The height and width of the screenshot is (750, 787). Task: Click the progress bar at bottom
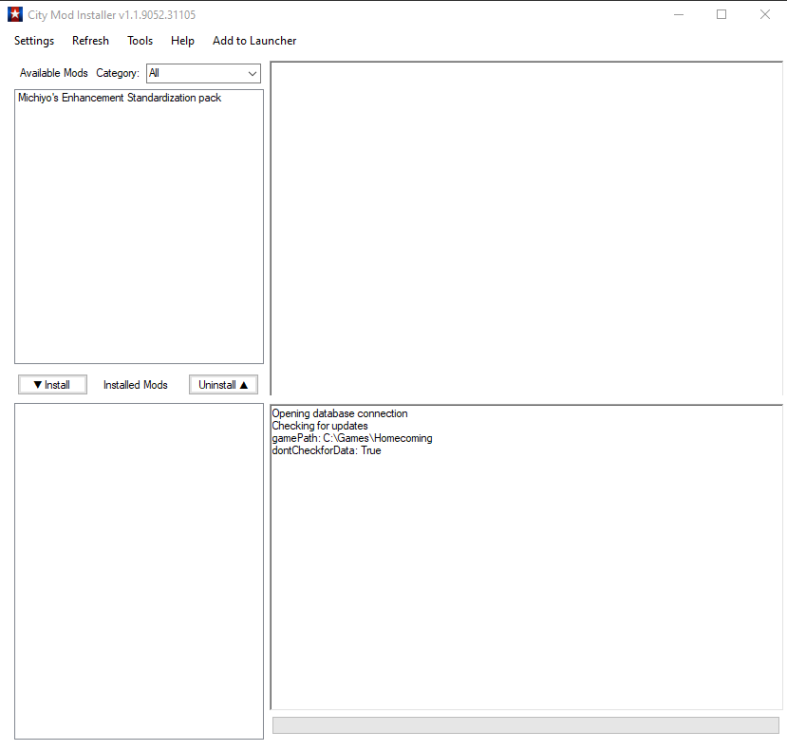point(526,725)
